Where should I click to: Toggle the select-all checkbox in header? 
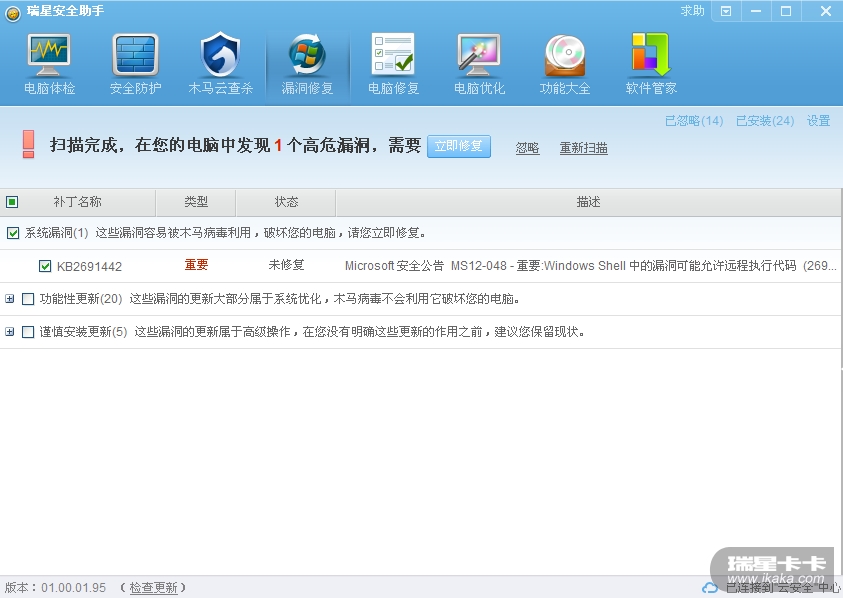click(x=12, y=202)
